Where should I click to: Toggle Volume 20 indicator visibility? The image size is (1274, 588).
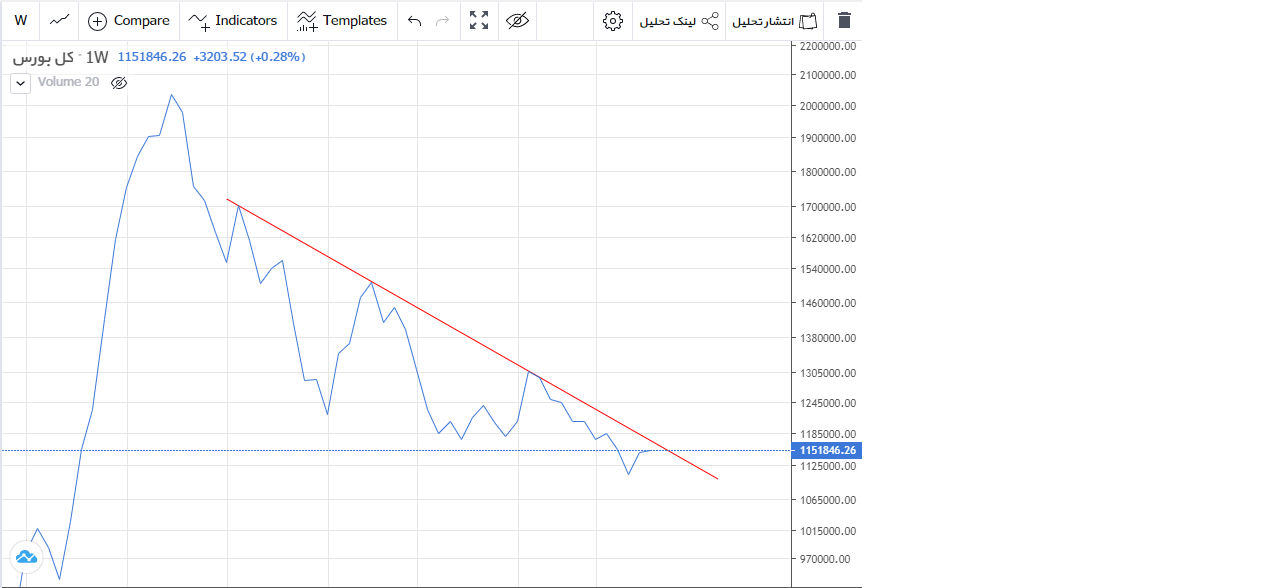119,83
